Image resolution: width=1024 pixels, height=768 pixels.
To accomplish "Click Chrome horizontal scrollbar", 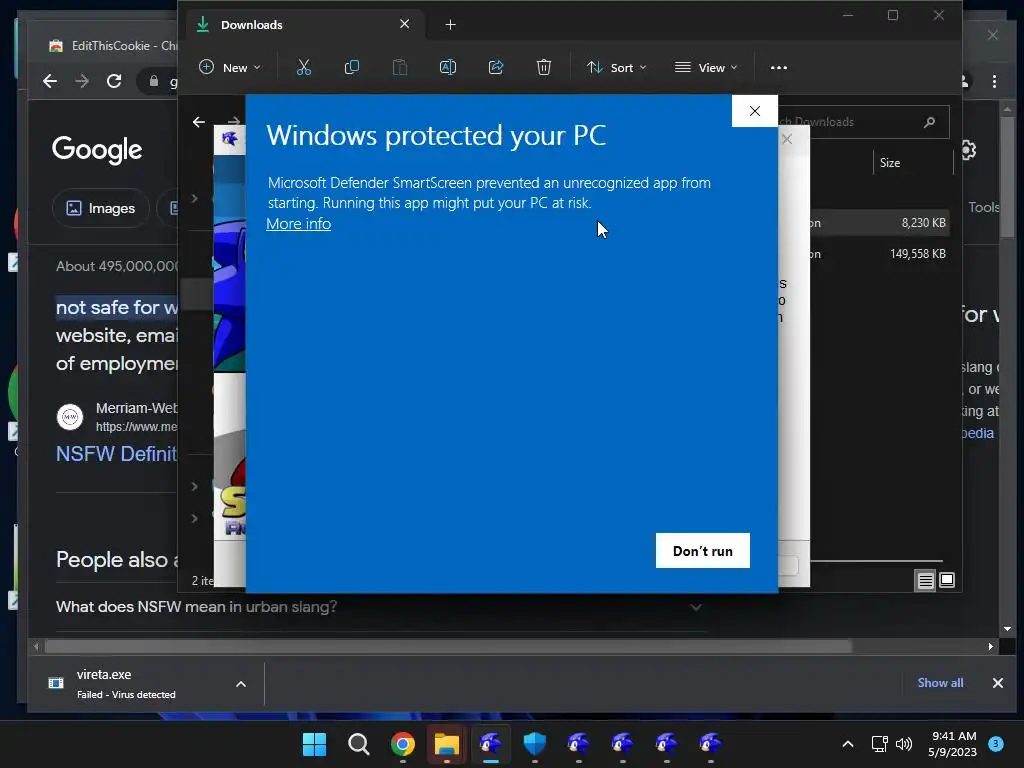I will pyautogui.click(x=448, y=647).
